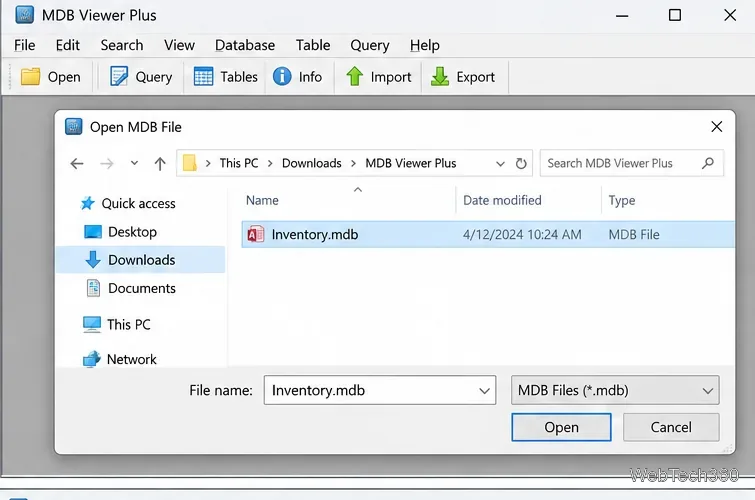Click the Query toolbar icon
Viewport: 755px width, 500px height.
tap(118, 77)
